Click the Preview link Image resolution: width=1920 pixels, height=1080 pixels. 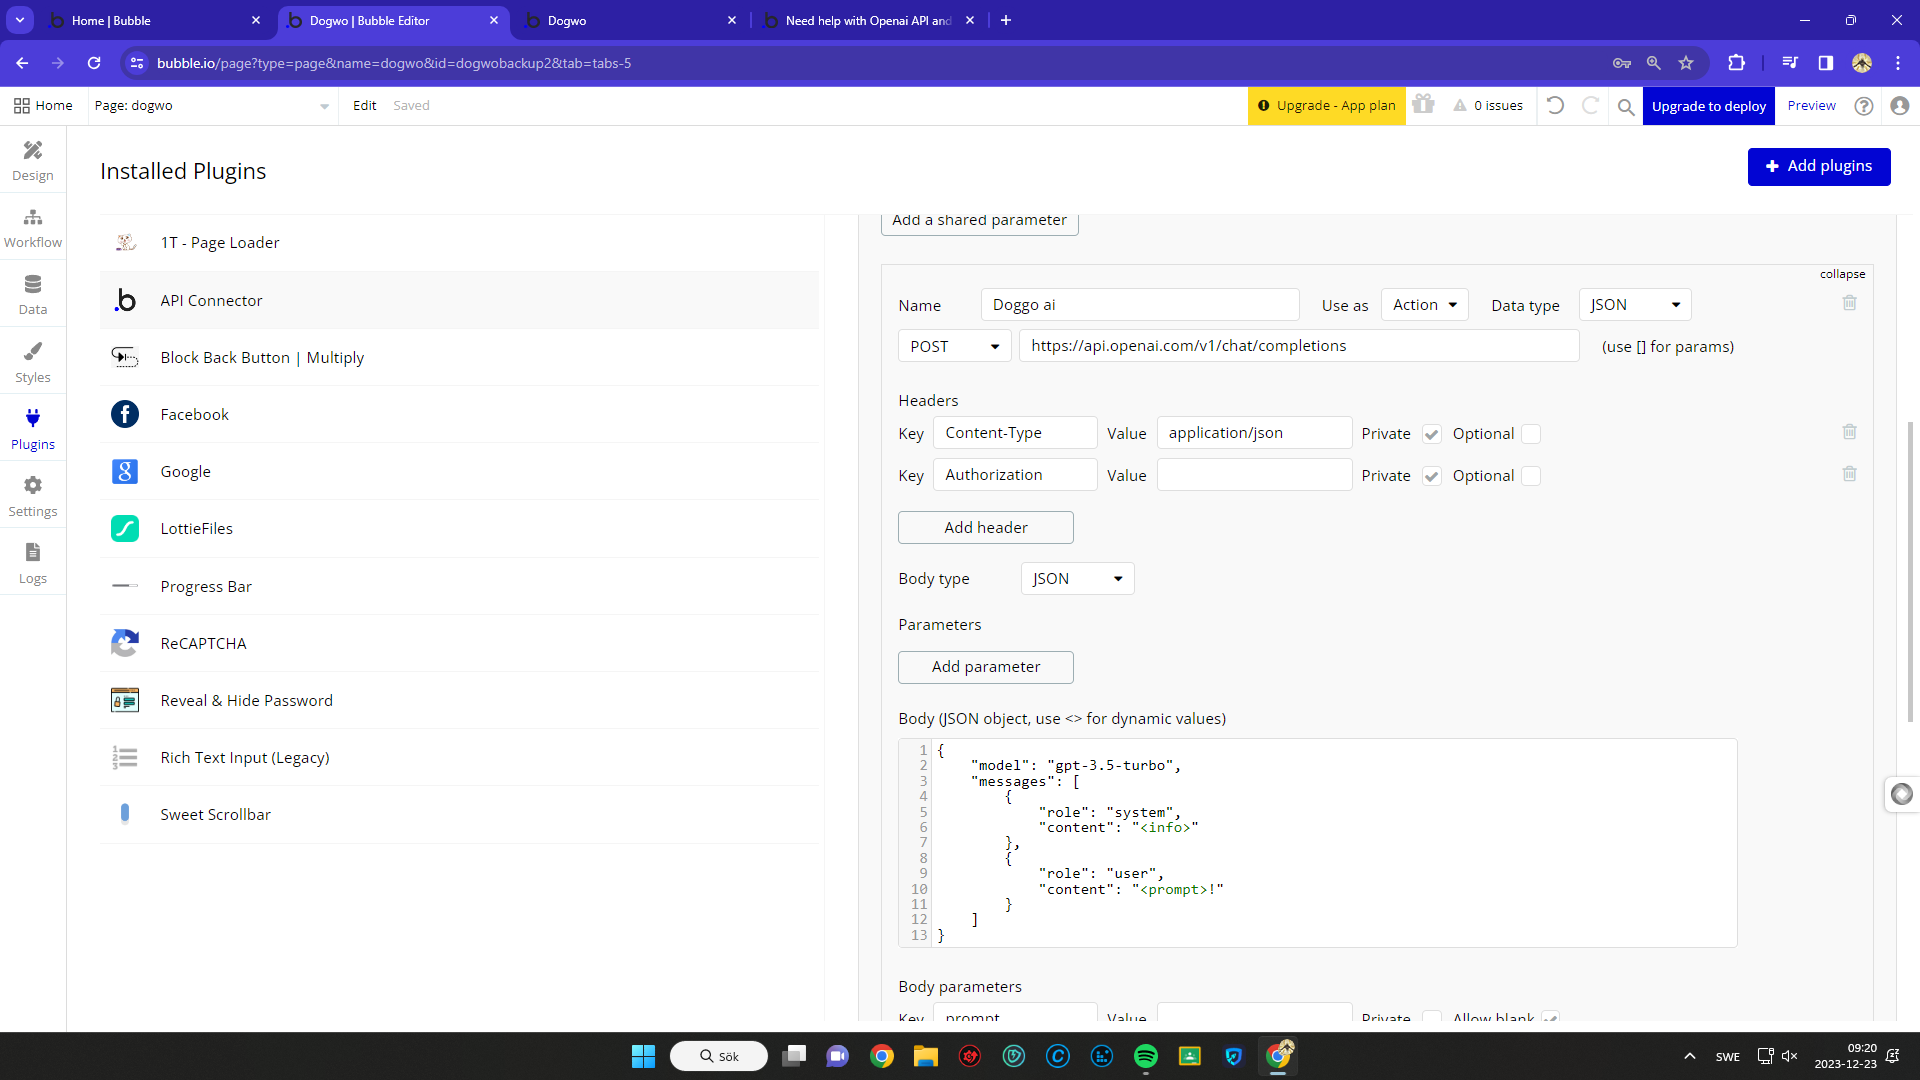1810,105
